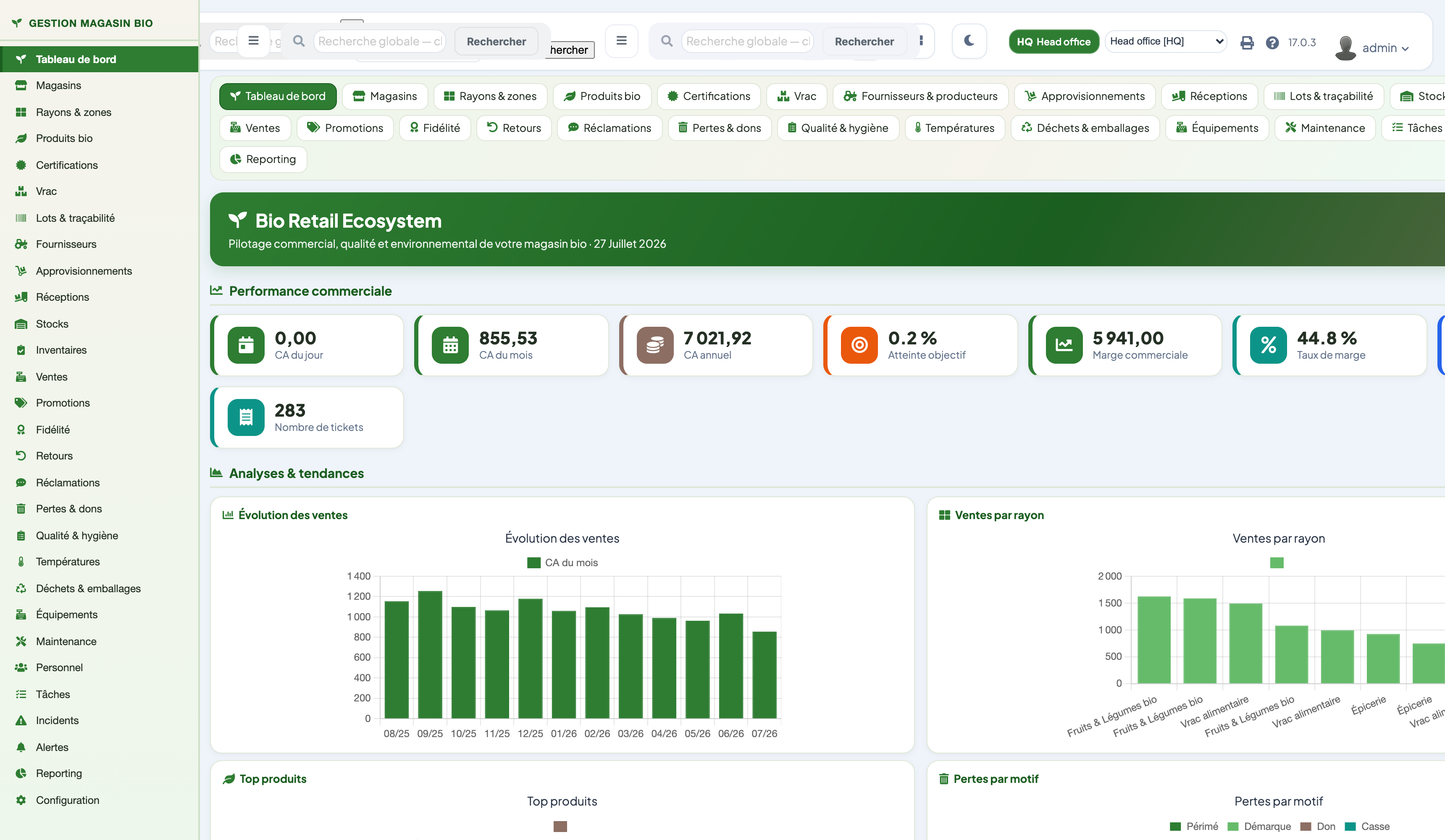1445x840 pixels.
Task: Select the Reporting chip in top navigation
Action: (x=263, y=159)
